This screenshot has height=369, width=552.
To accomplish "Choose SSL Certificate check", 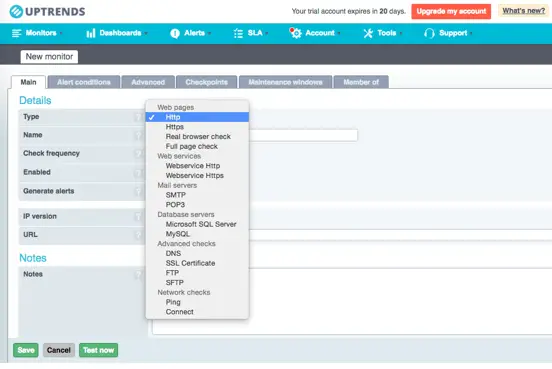I will pyautogui.click(x=197, y=263).
